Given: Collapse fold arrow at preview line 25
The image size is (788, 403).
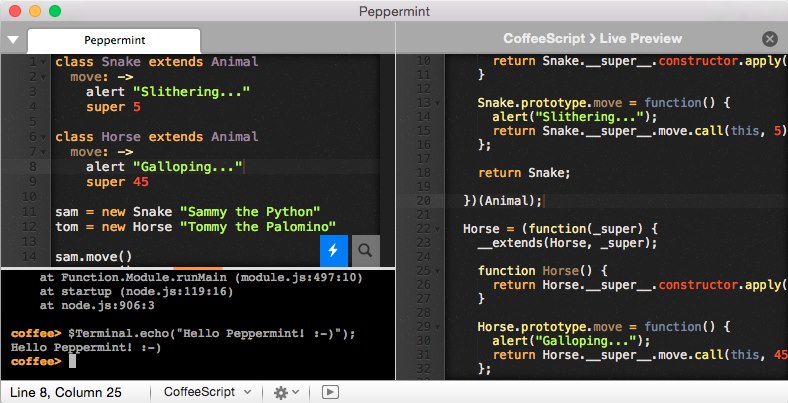Looking at the screenshot, I should pyautogui.click(x=437, y=271).
